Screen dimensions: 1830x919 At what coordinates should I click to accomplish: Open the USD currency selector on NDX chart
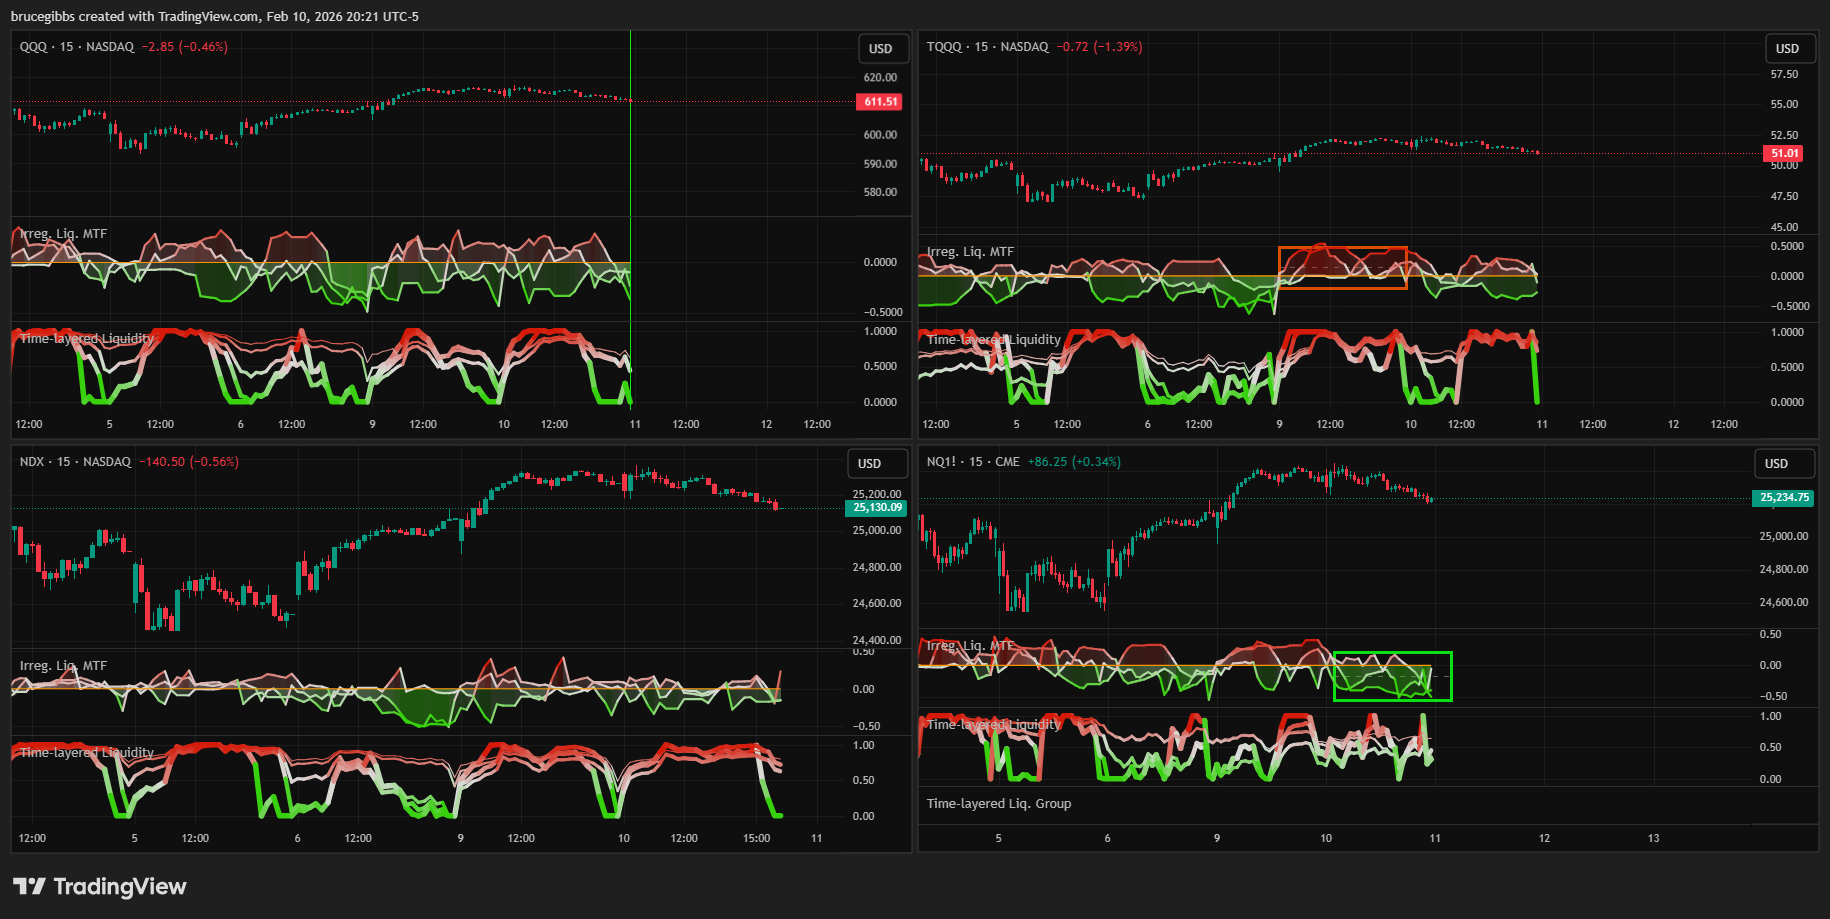(869, 464)
